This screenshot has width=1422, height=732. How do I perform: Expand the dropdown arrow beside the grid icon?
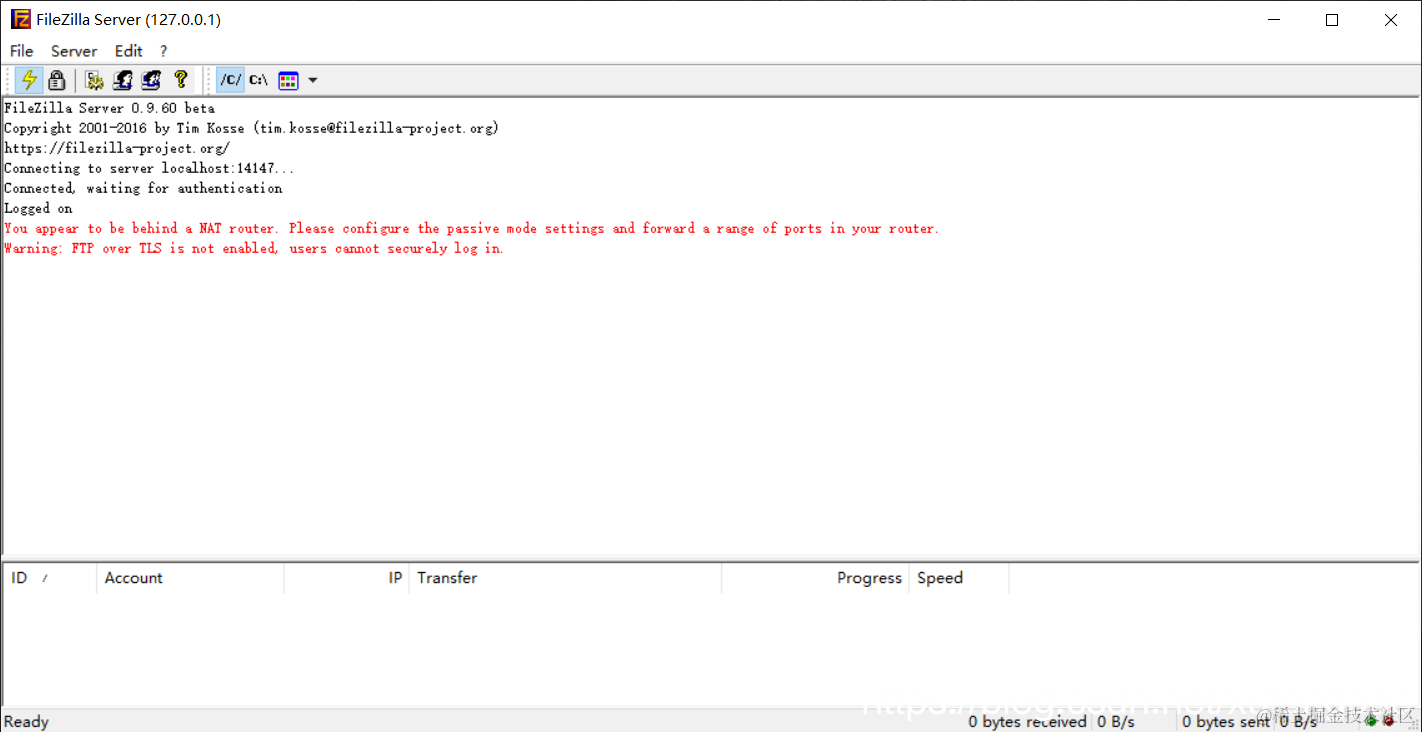click(x=312, y=80)
